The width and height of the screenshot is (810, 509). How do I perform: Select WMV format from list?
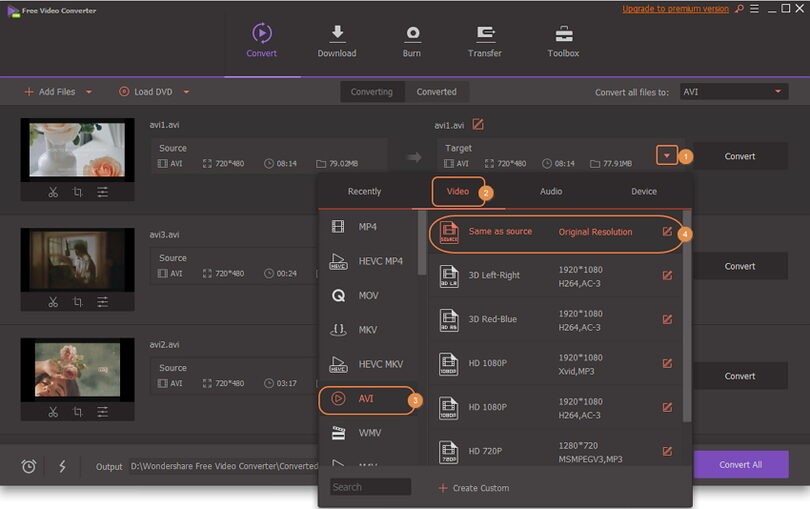368,433
